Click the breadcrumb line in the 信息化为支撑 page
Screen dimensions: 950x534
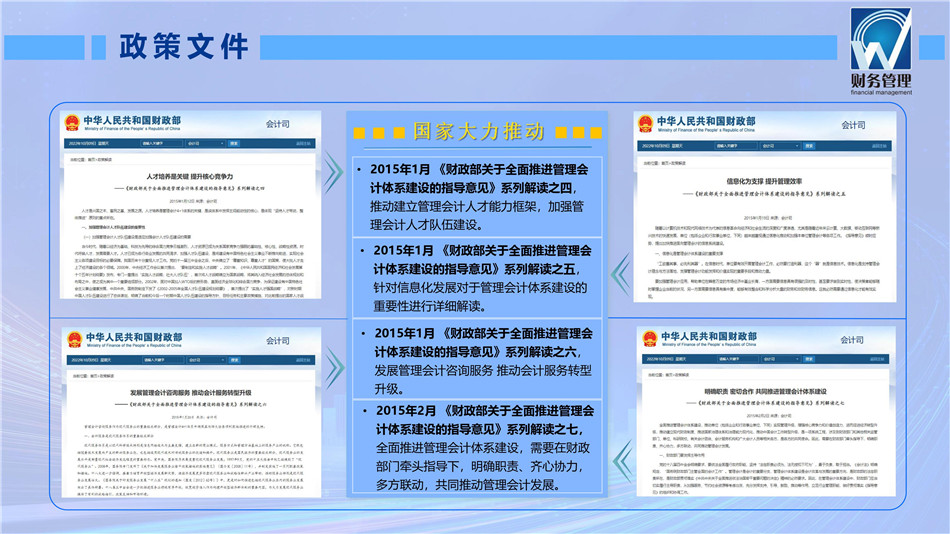(665, 163)
